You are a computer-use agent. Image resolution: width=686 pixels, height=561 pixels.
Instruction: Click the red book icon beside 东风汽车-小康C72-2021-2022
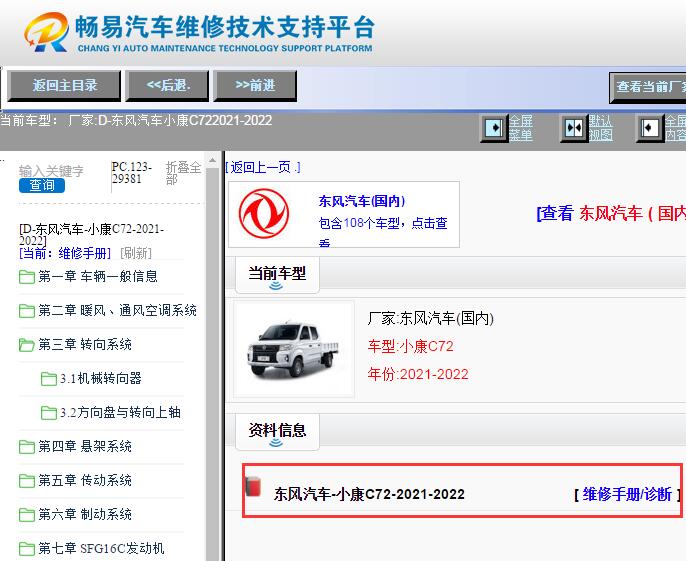pyautogui.click(x=253, y=487)
